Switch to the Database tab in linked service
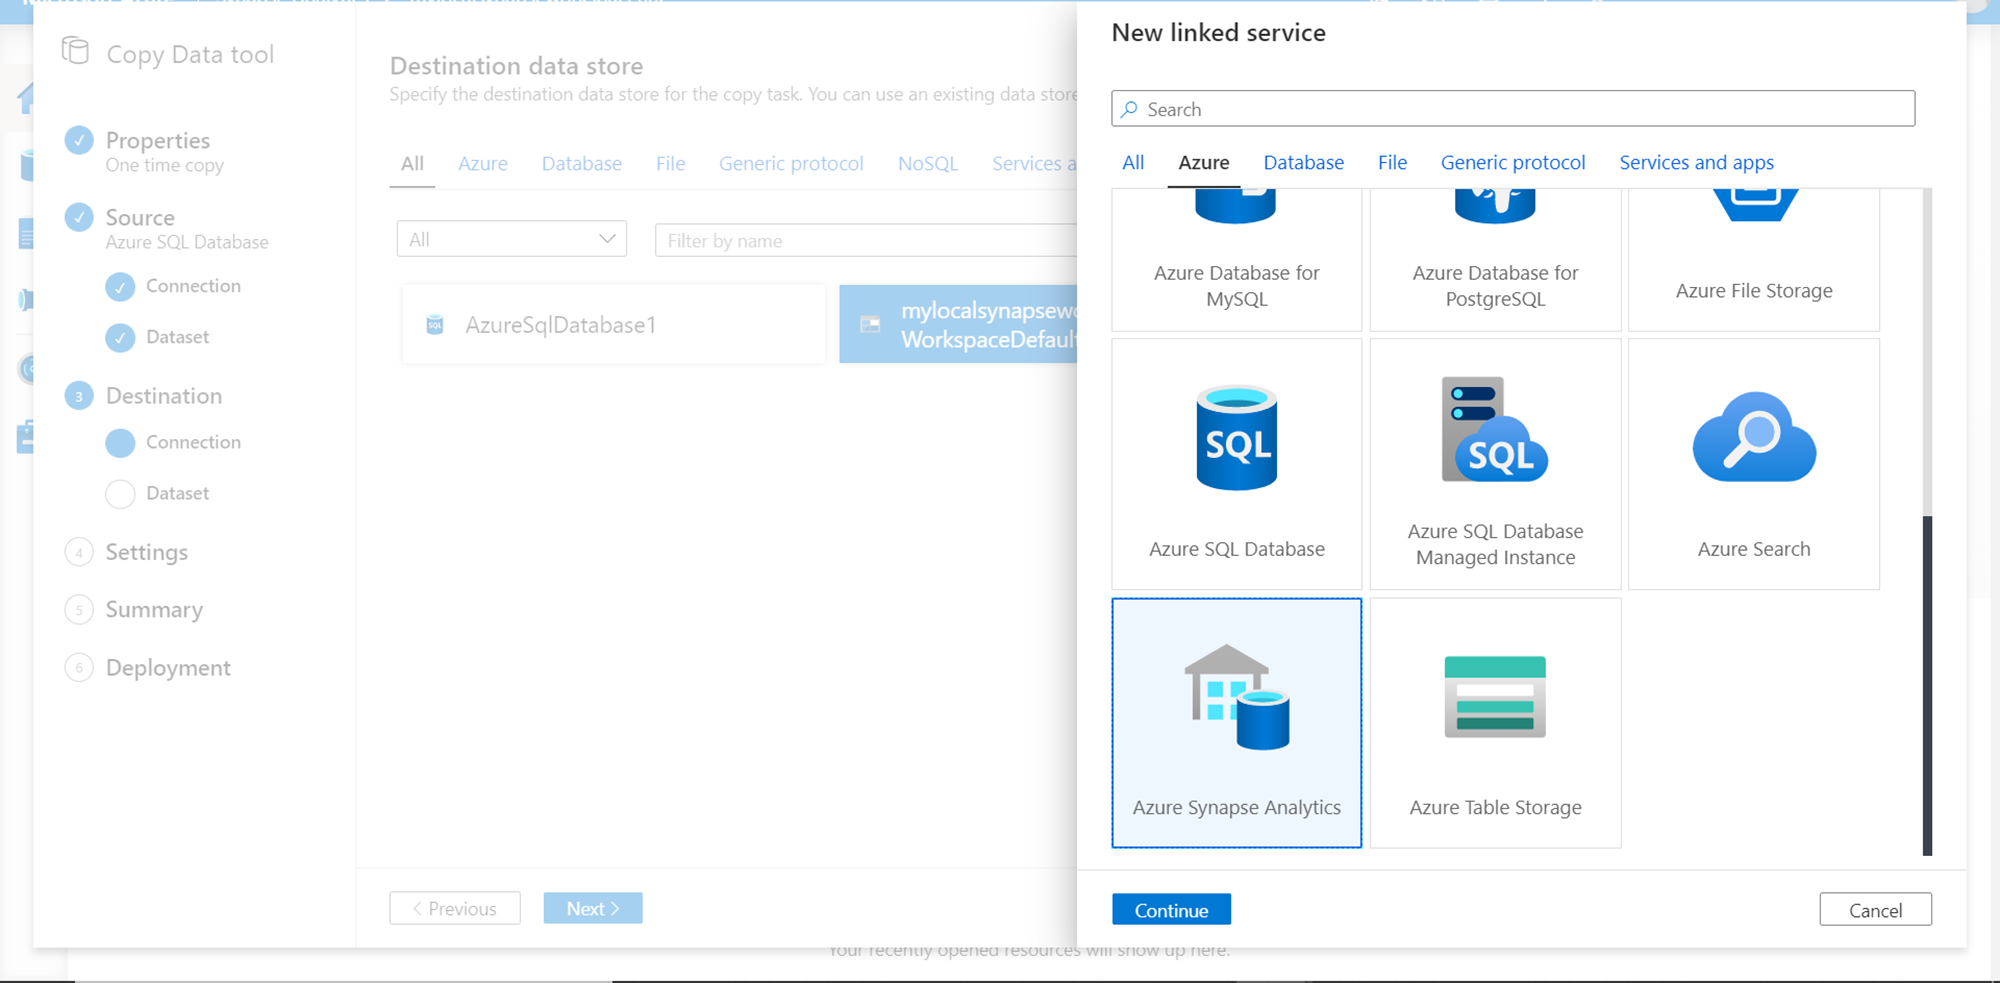The height and width of the screenshot is (983, 2000). [1303, 163]
